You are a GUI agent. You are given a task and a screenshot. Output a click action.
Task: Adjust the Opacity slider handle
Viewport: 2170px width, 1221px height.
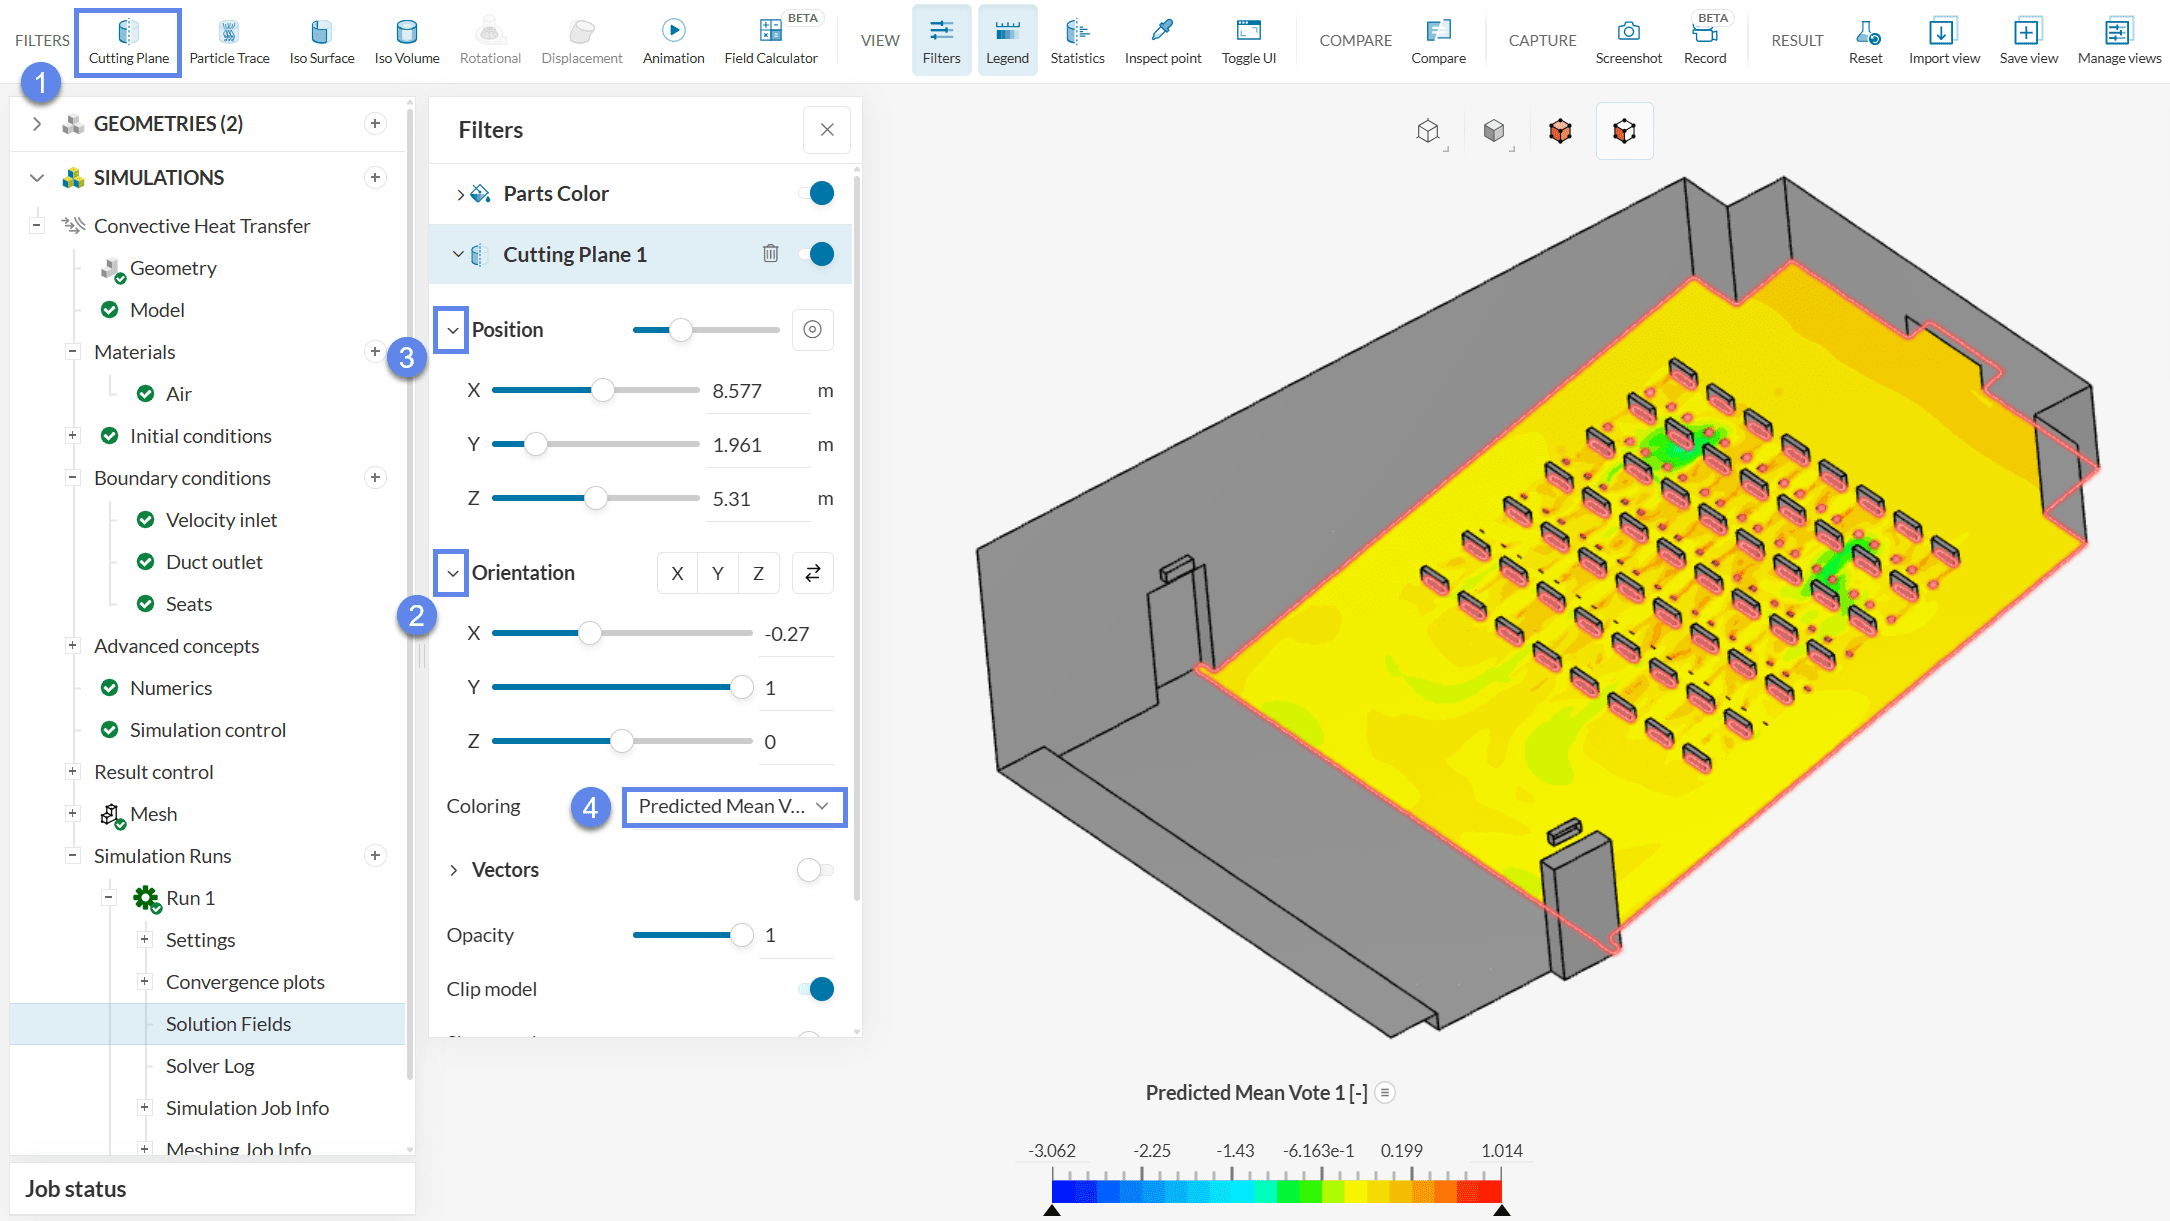(x=741, y=935)
